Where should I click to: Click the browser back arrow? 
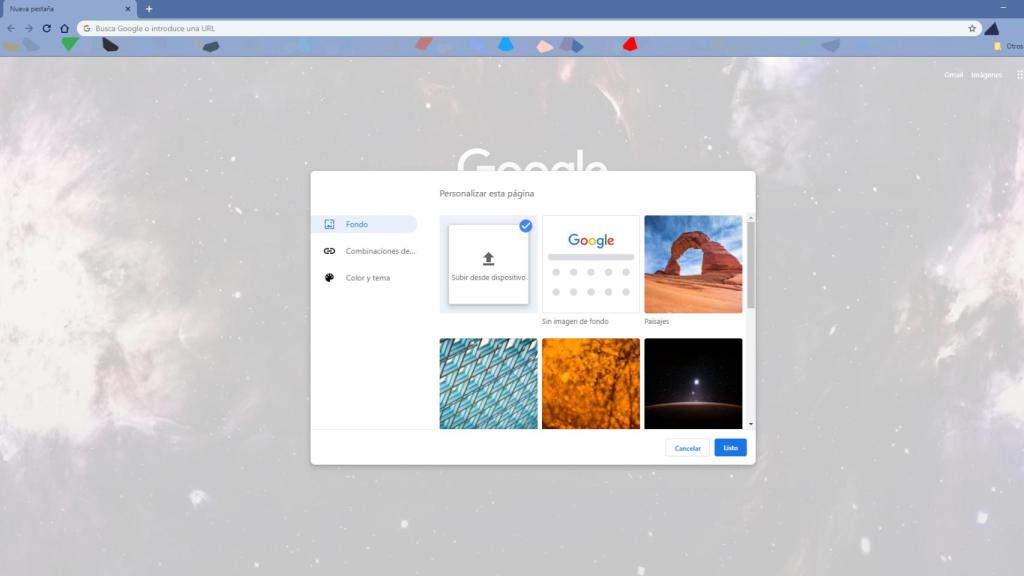click(11, 28)
